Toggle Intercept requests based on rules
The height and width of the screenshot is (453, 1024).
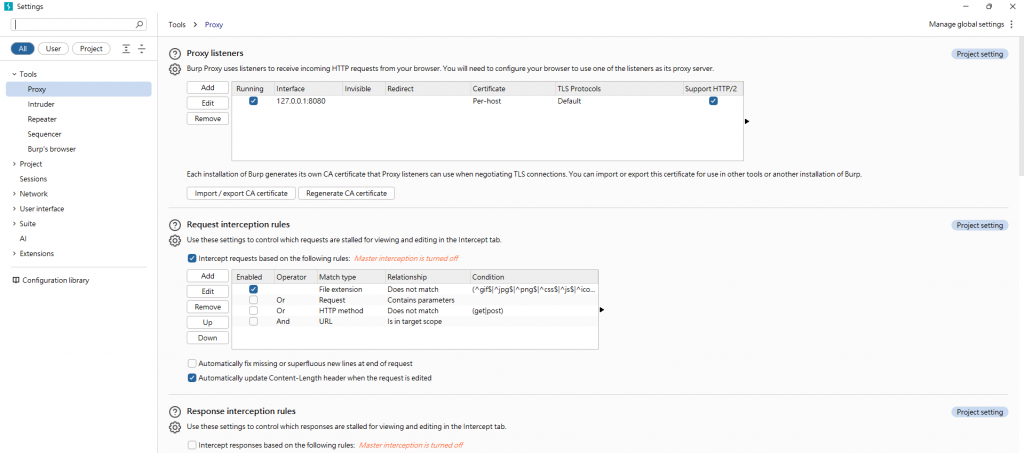[191, 258]
